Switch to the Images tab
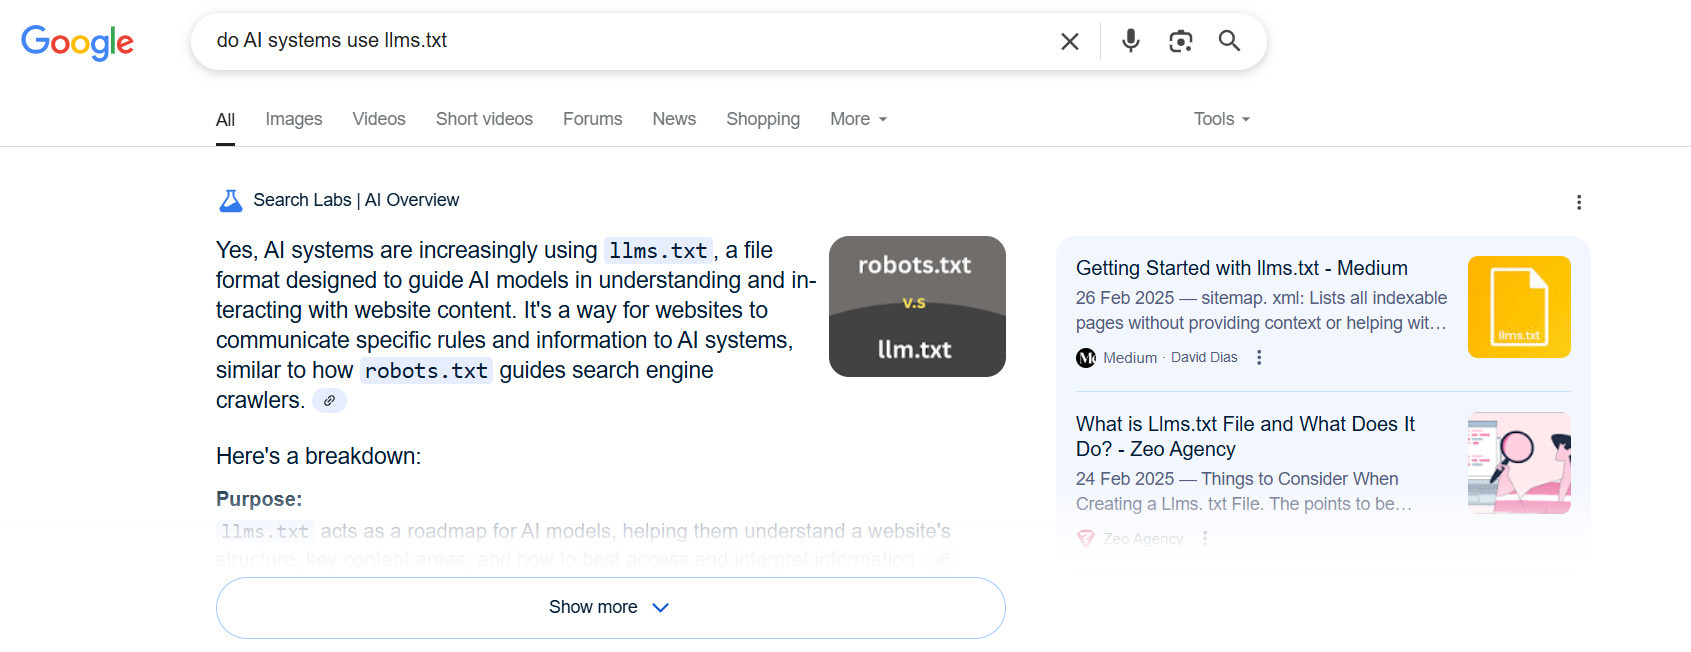Image resolution: width=1691 pixels, height=652 pixels. click(x=294, y=119)
